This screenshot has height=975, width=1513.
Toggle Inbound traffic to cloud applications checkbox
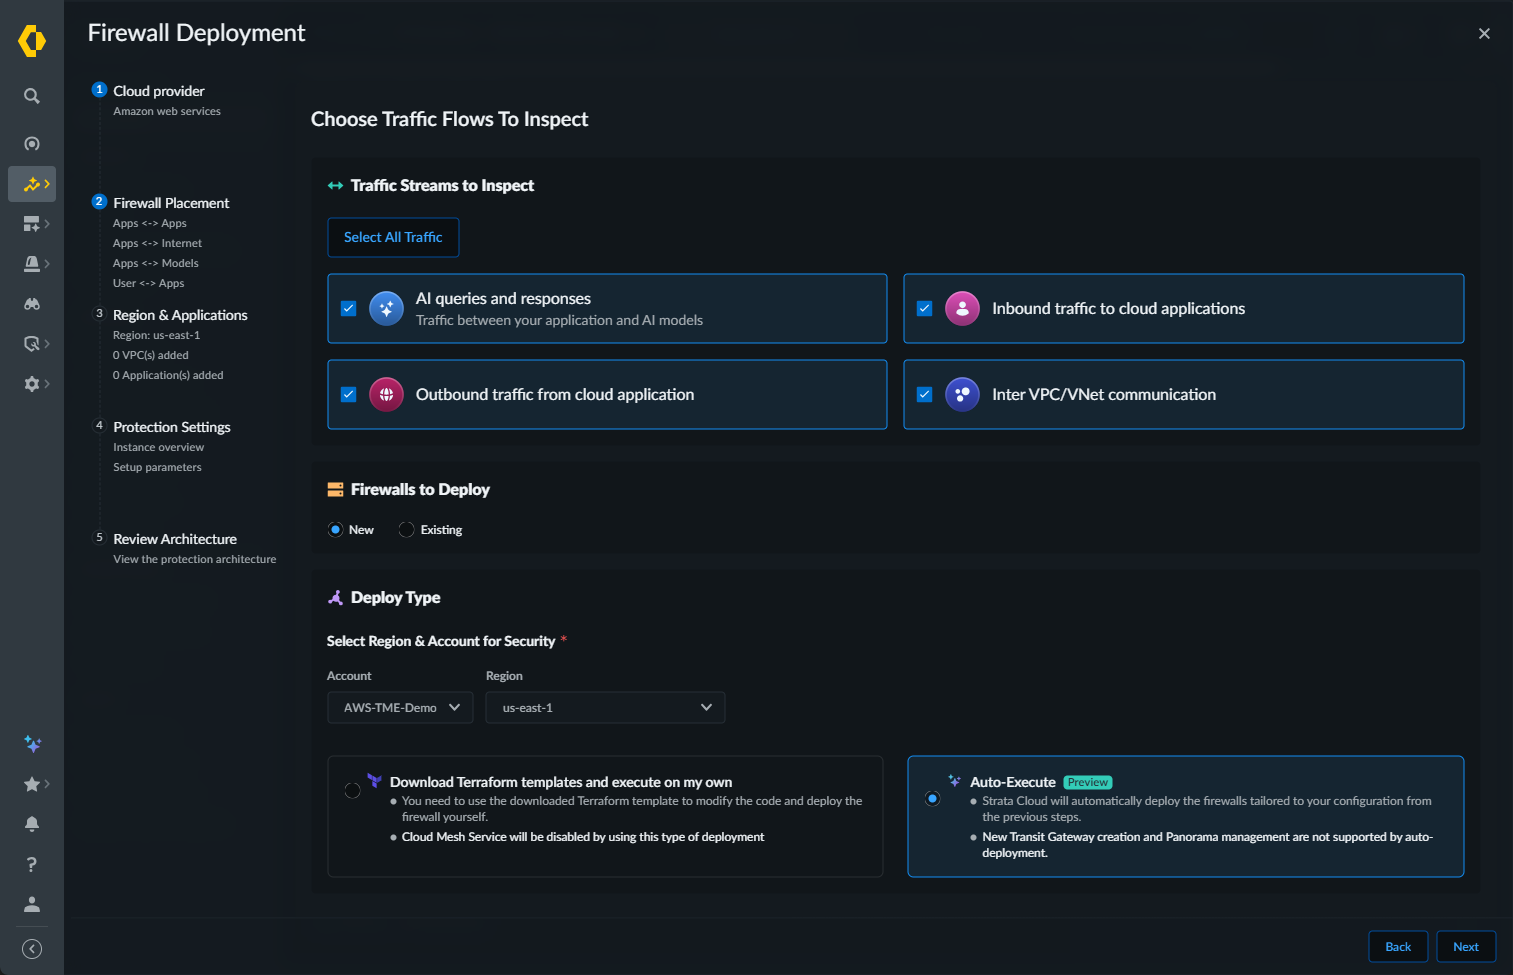[x=925, y=308]
